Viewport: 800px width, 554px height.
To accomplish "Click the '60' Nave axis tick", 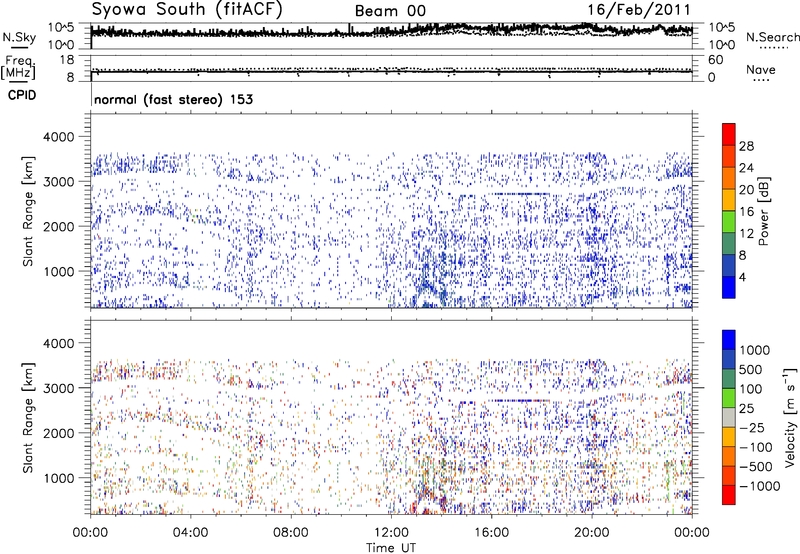I will 715,60.
